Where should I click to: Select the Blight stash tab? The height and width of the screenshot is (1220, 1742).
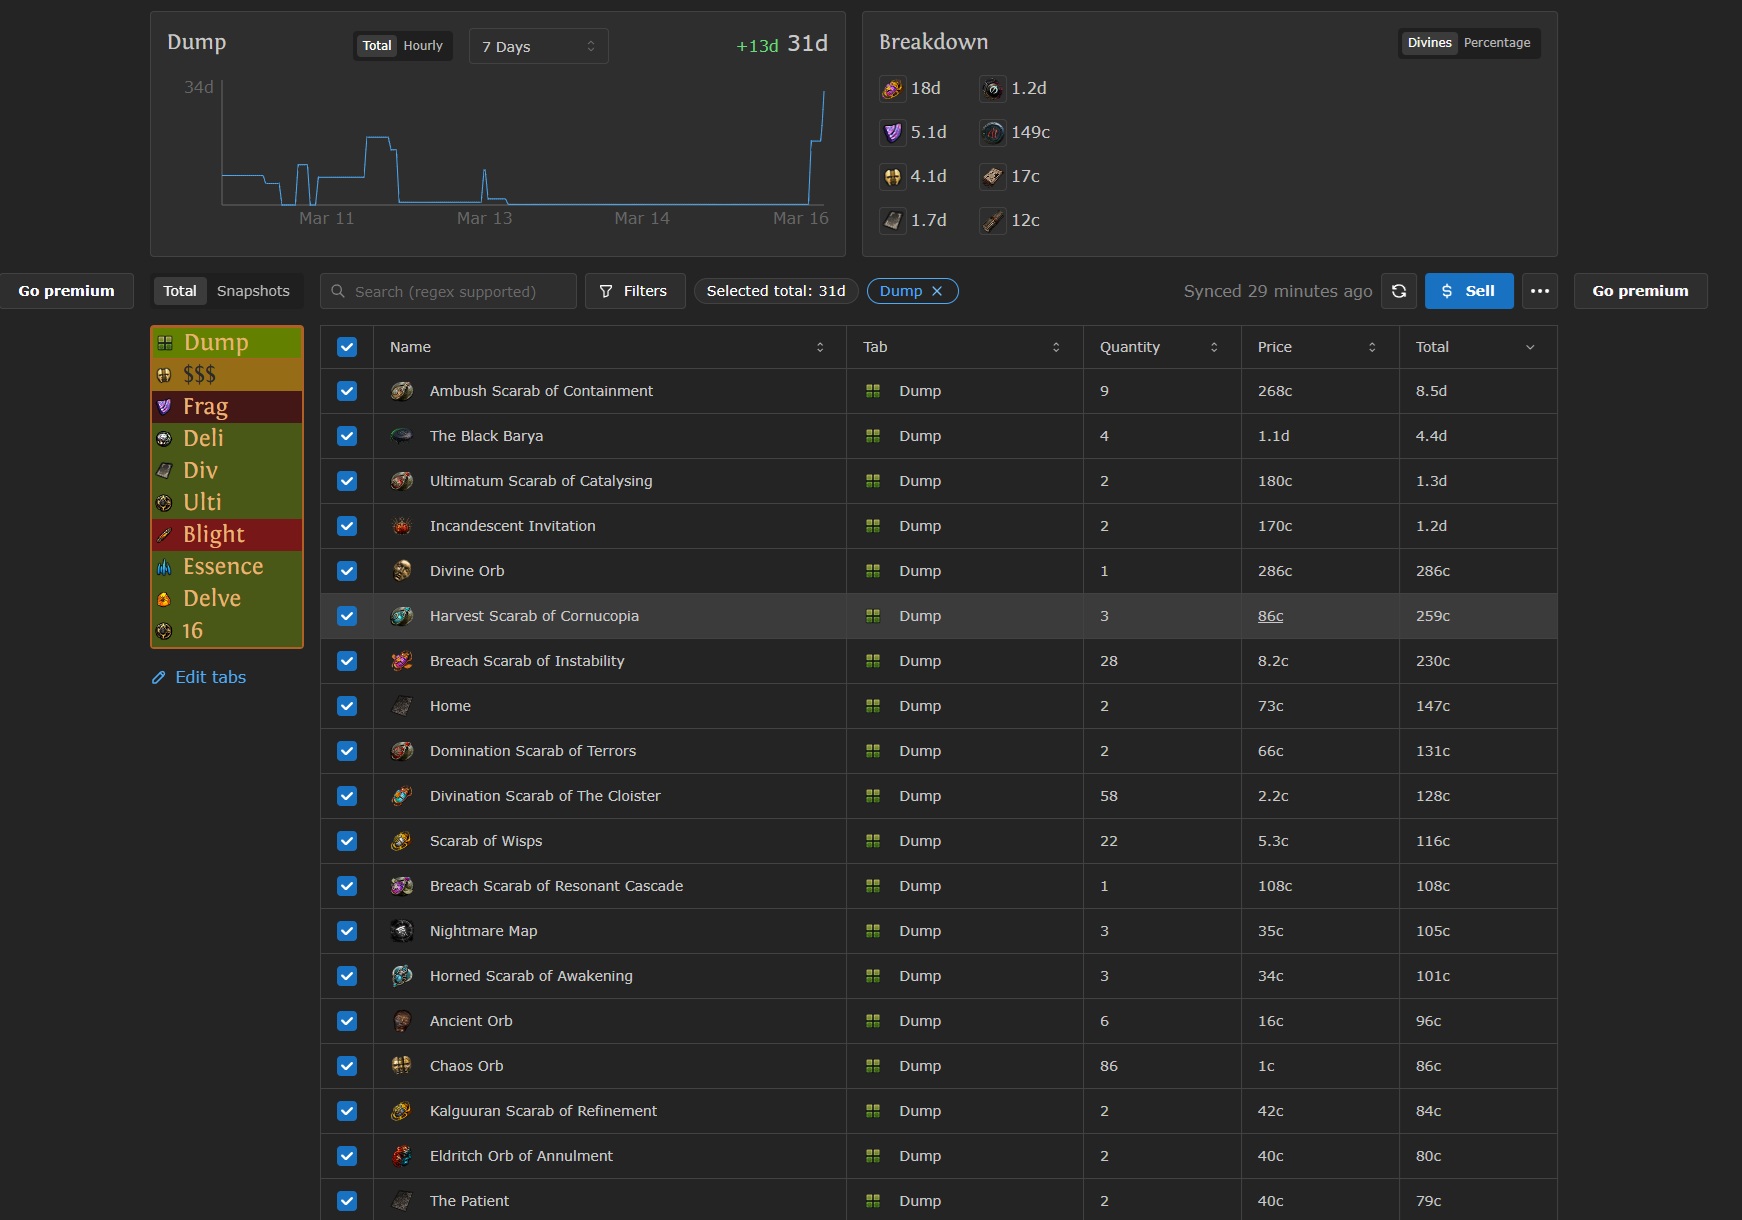click(x=227, y=535)
